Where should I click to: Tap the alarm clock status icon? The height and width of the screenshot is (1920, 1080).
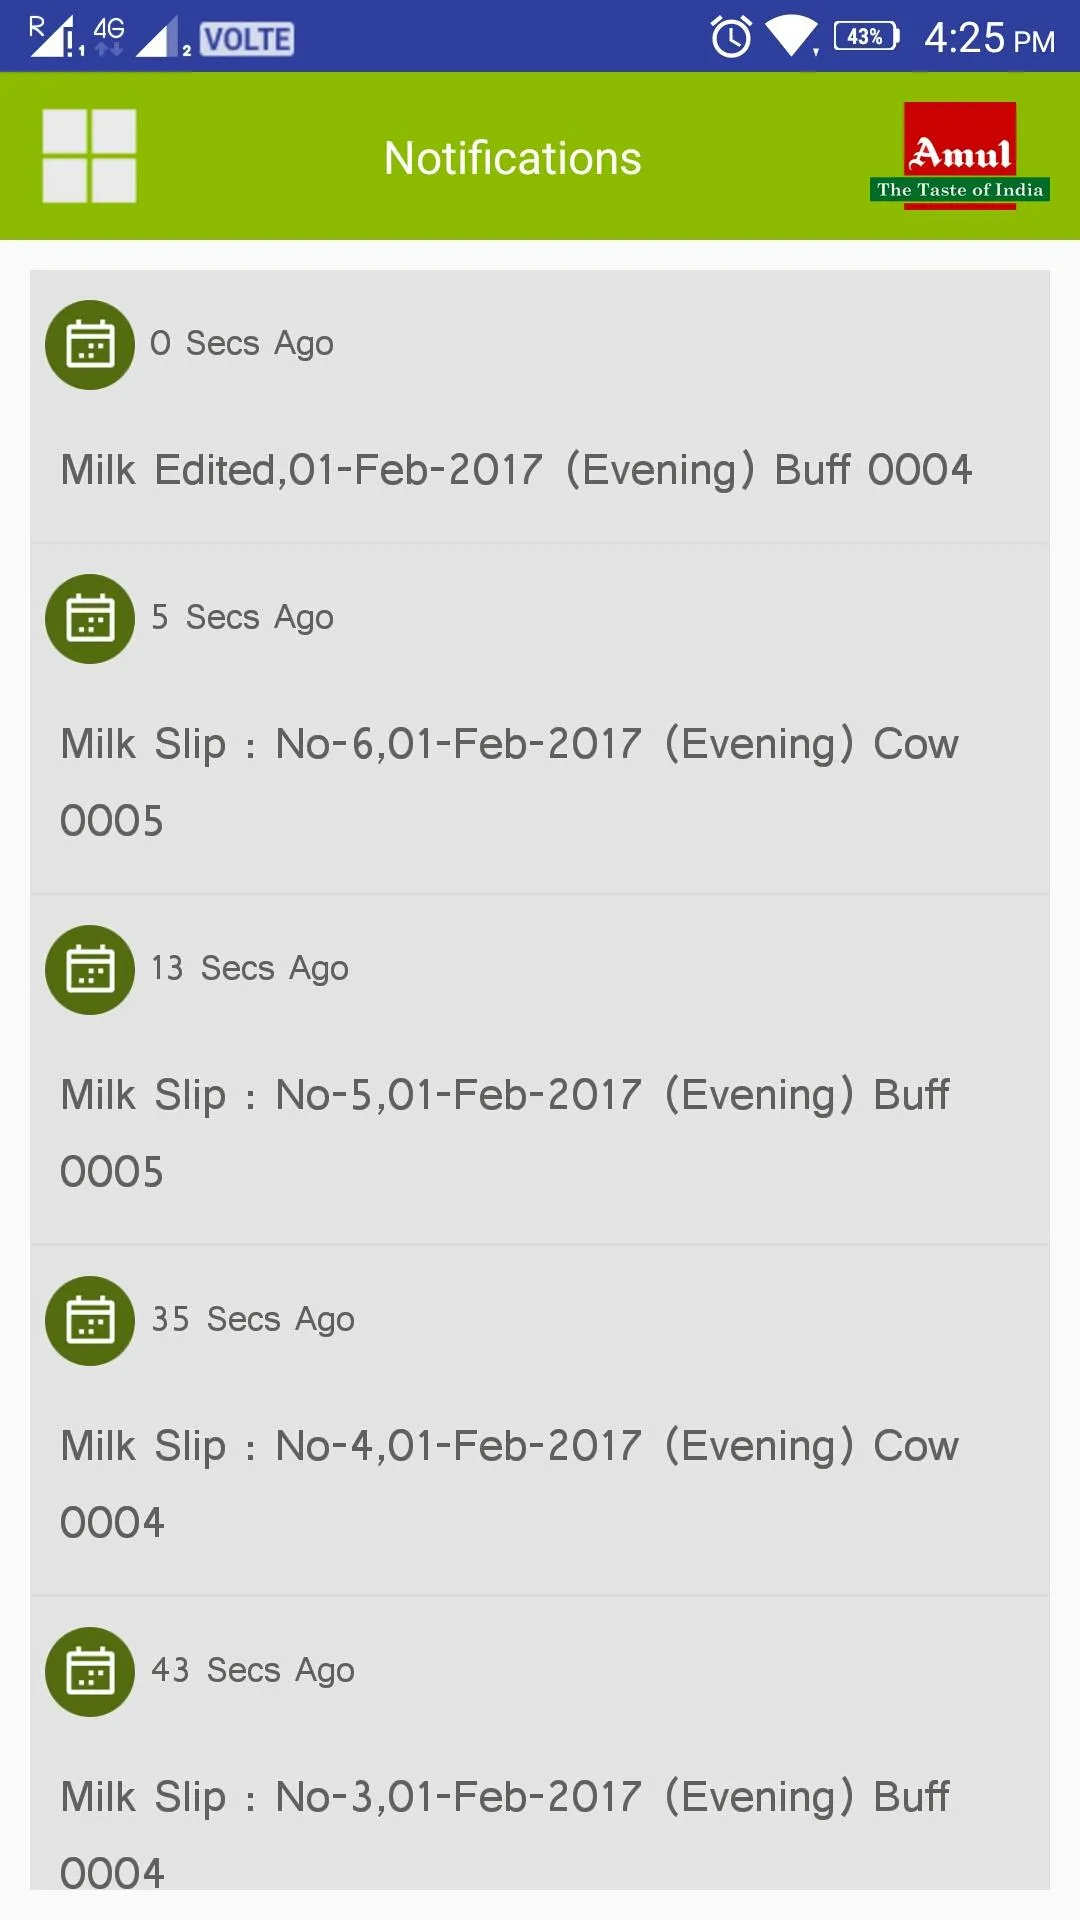[x=731, y=37]
